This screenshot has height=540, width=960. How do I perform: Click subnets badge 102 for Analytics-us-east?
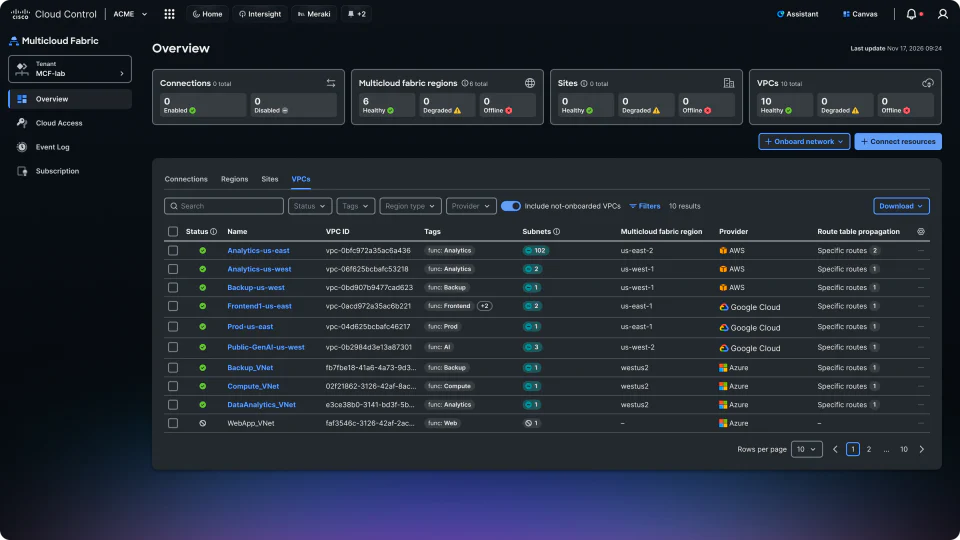tap(536, 250)
